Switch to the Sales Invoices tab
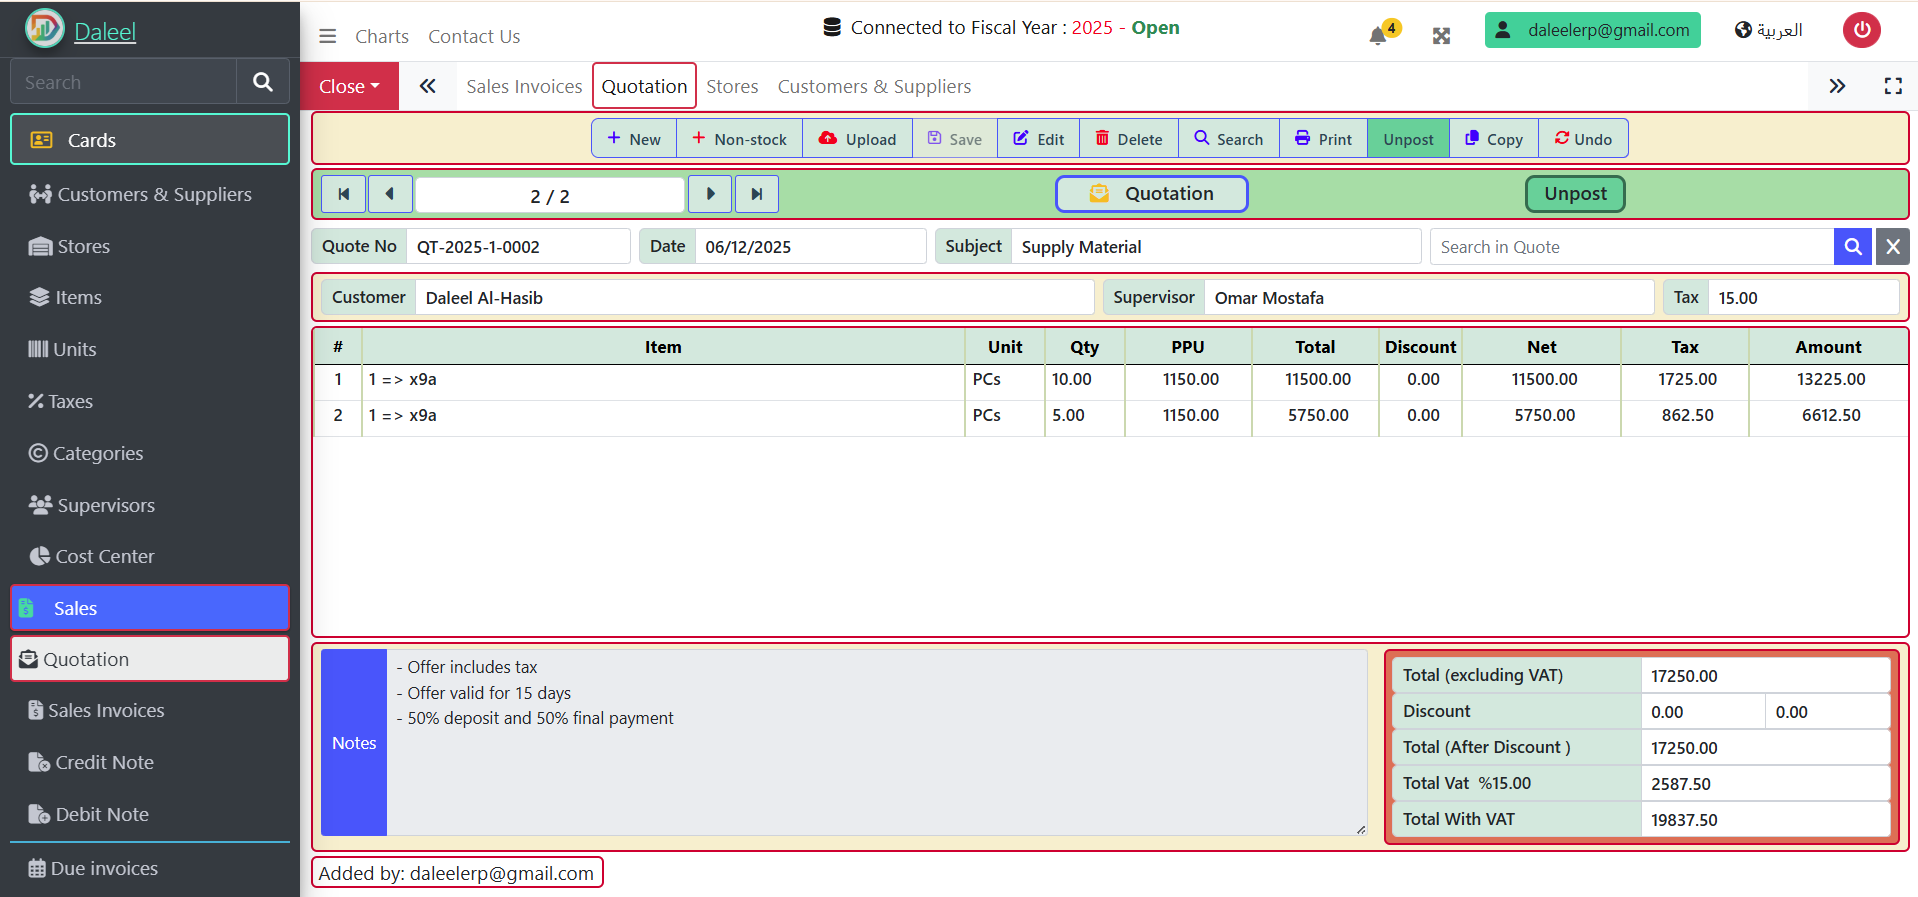Screen dimensions: 1918x897 click(x=524, y=87)
